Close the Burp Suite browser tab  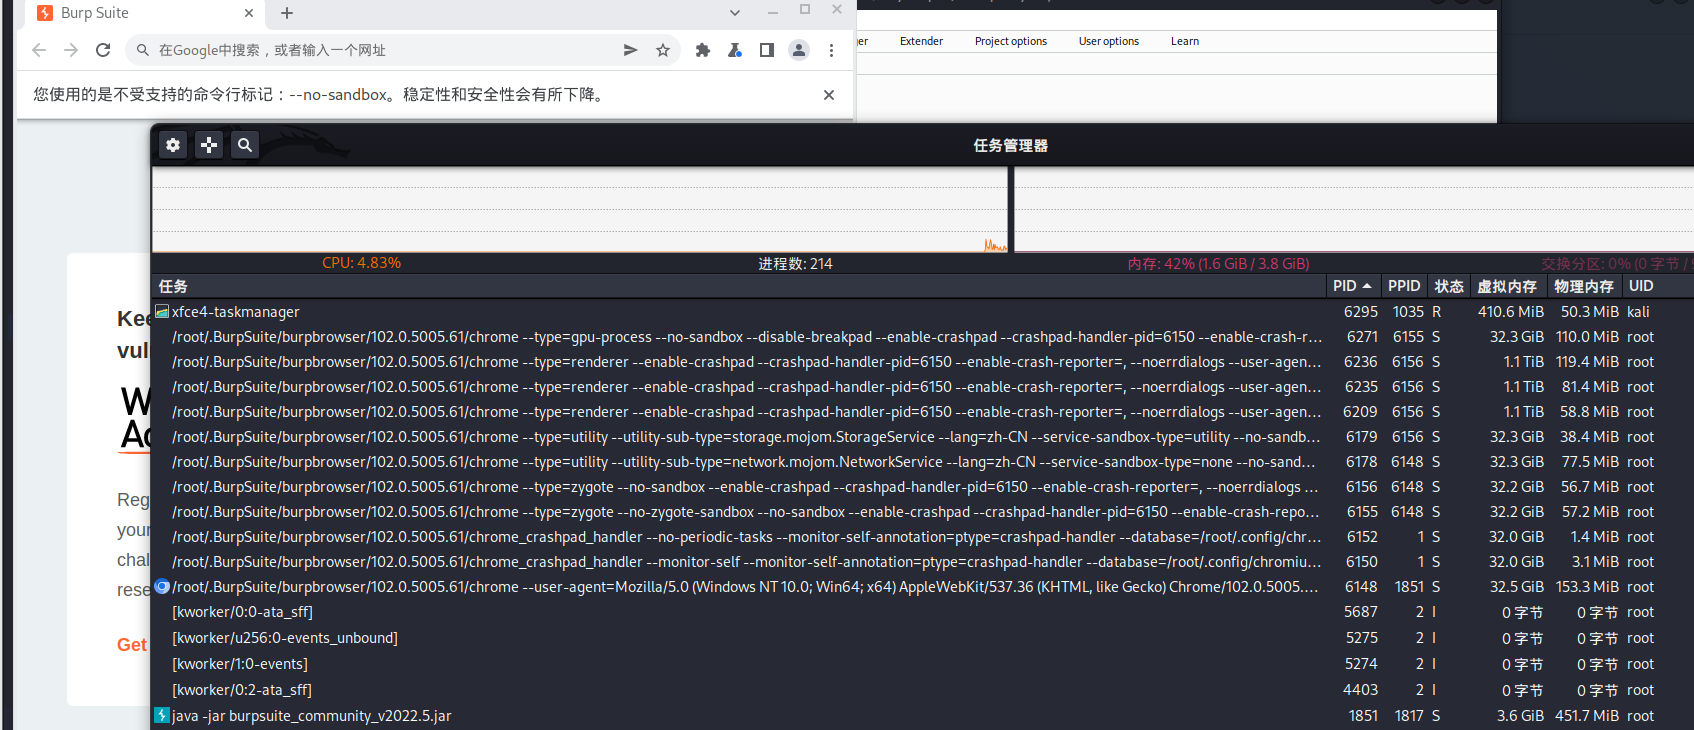click(249, 13)
